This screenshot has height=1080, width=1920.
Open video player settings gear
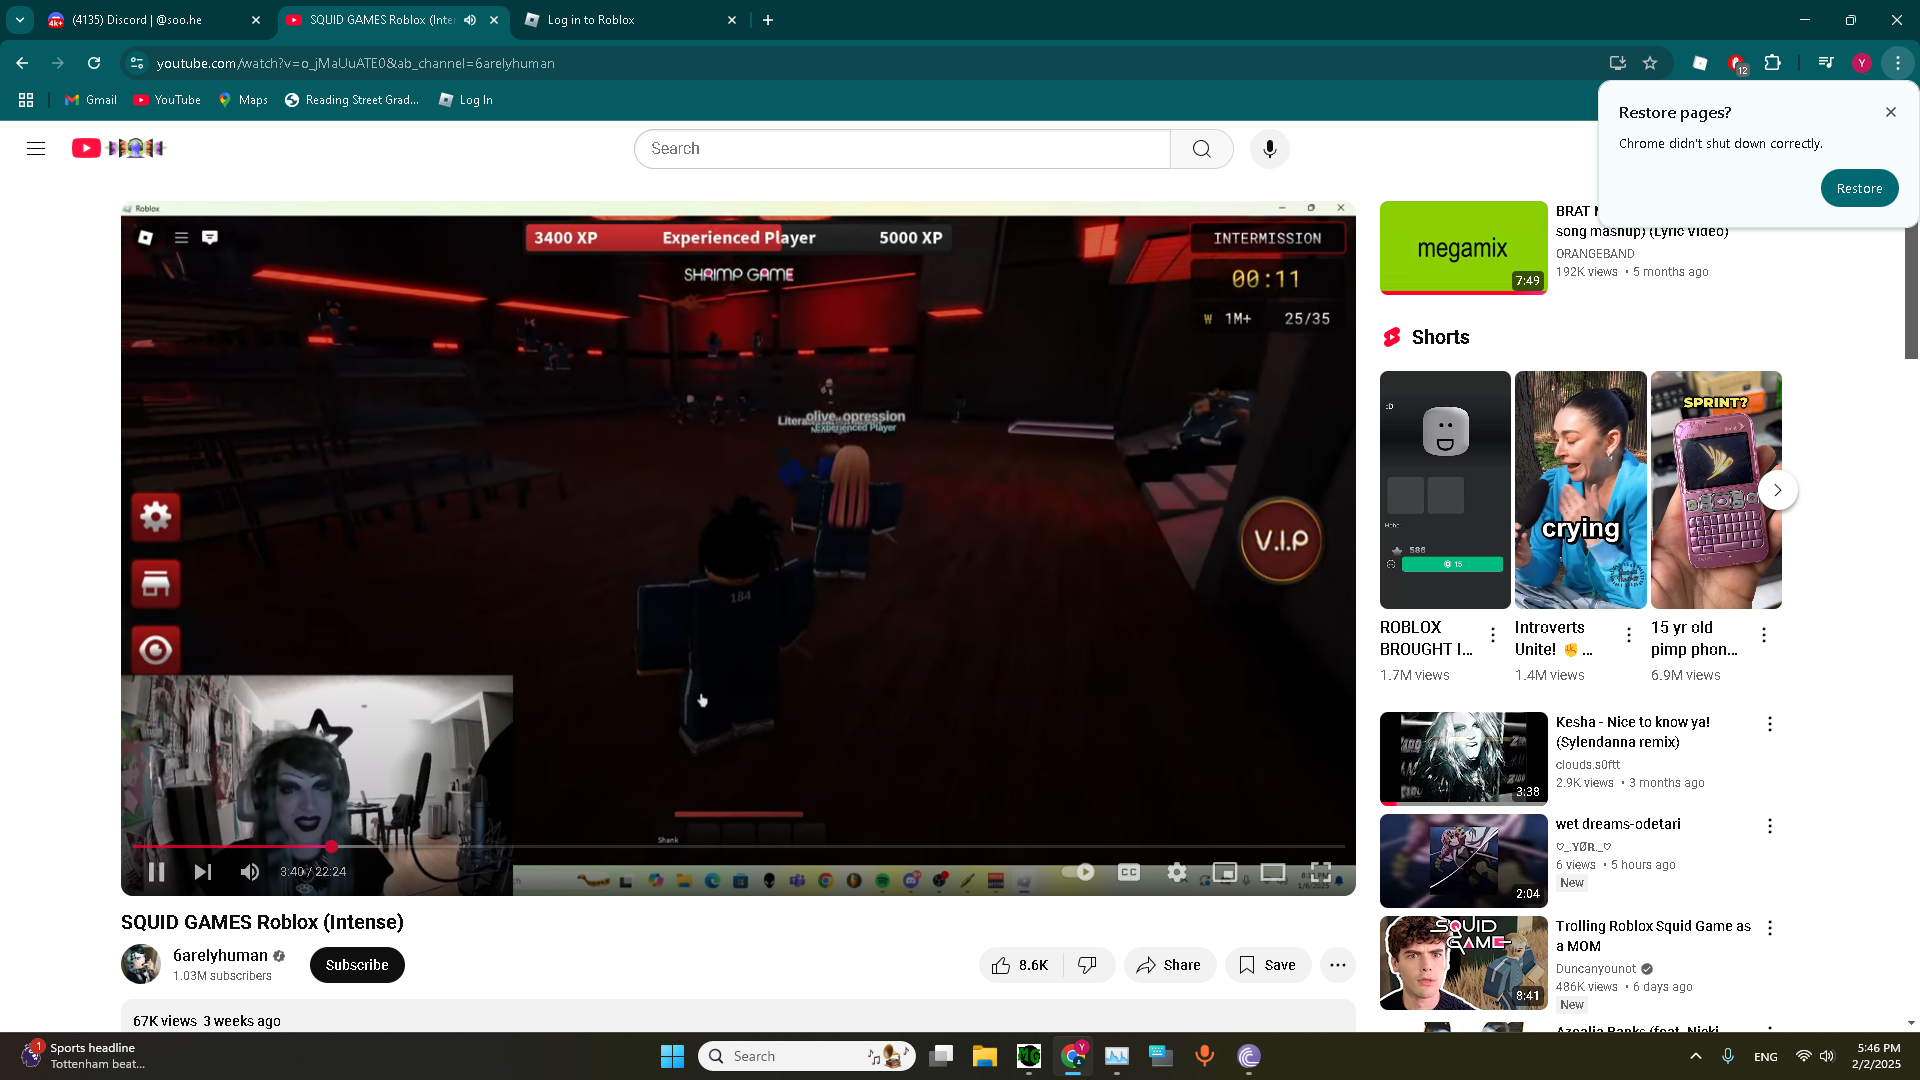[1177, 872]
